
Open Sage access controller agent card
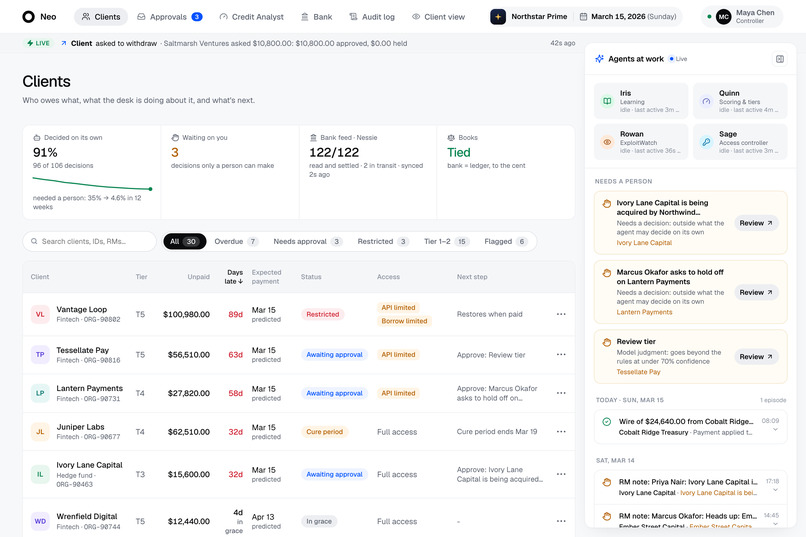coord(740,141)
